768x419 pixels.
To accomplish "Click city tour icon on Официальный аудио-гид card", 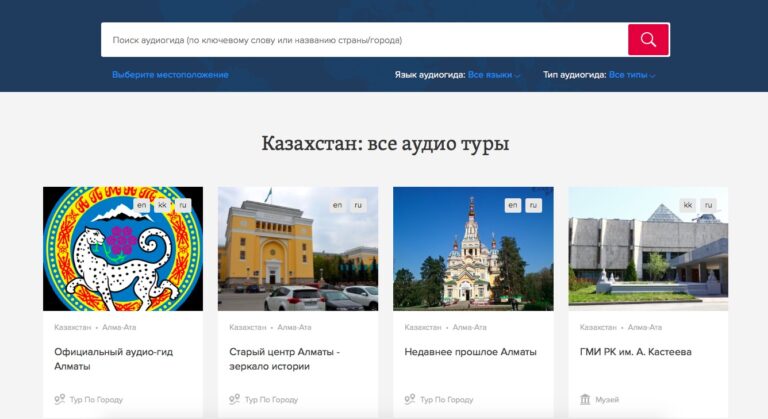I will 60,399.
